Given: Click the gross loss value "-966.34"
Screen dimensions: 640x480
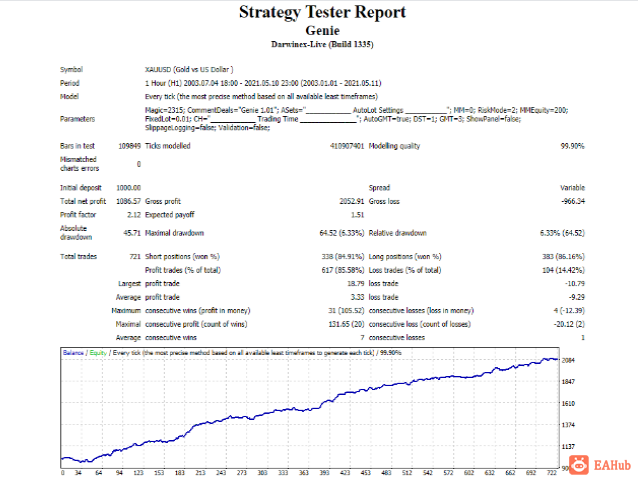Looking at the screenshot, I should pos(573,202).
